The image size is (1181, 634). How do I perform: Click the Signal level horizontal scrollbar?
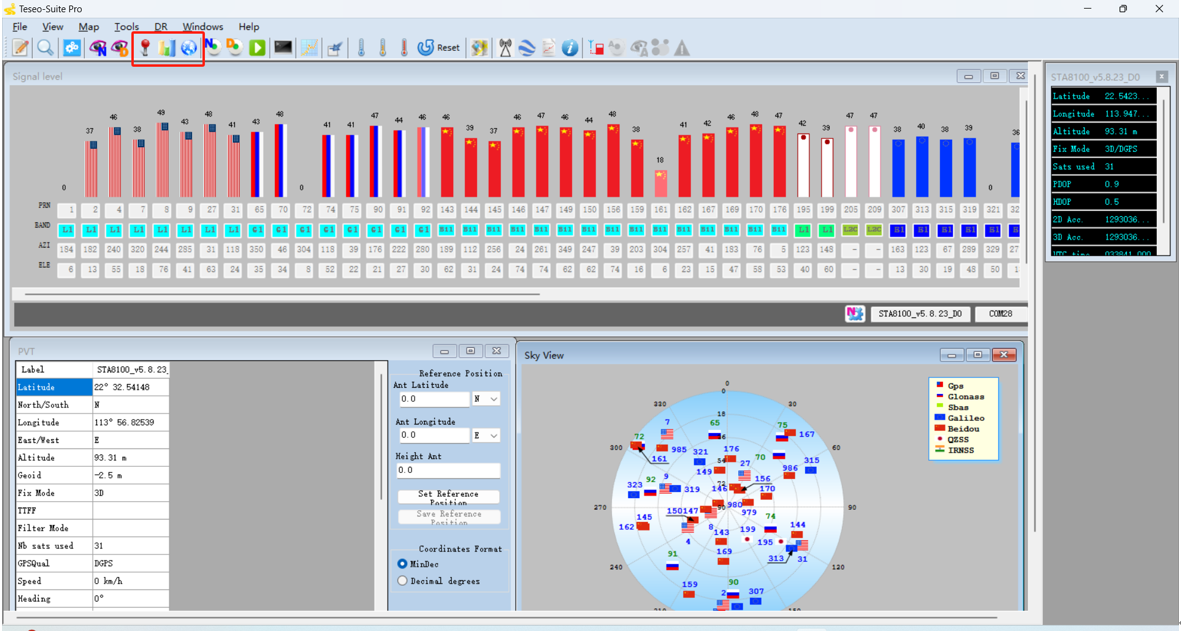point(280,294)
